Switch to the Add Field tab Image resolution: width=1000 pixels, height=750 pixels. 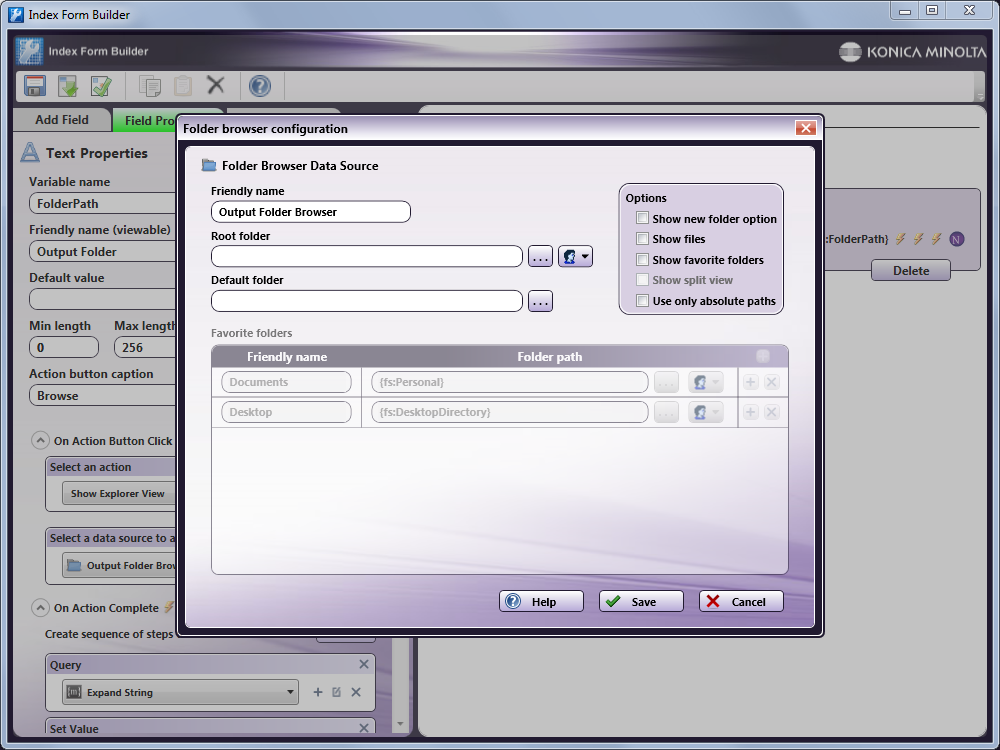coord(62,120)
